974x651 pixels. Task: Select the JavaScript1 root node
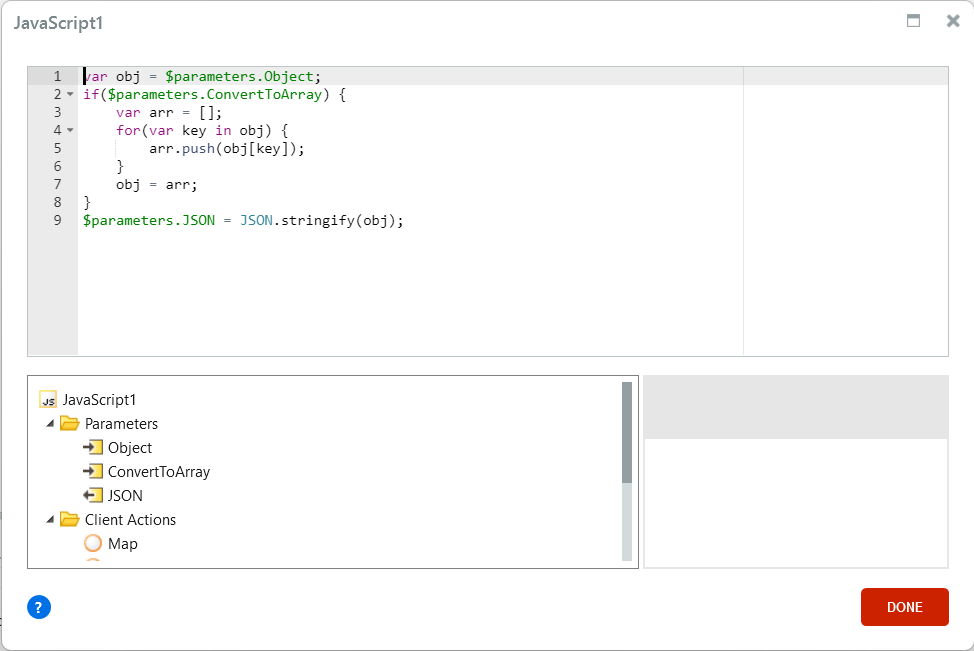[100, 399]
